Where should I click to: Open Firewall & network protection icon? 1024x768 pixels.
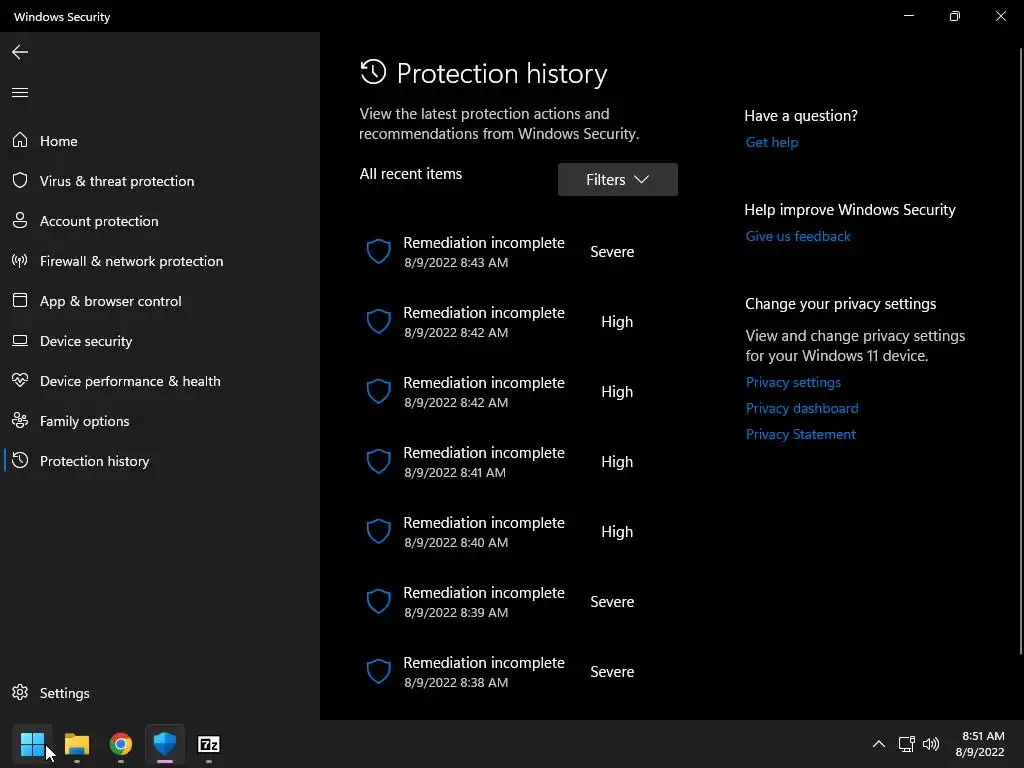[20, 261]
